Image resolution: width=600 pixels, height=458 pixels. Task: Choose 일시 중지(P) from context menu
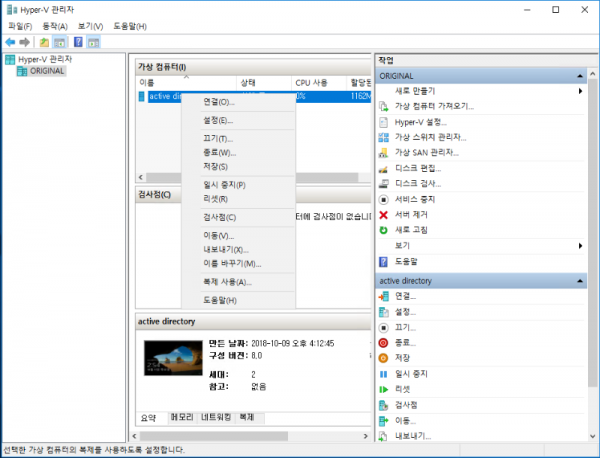(x=238, y=185)
